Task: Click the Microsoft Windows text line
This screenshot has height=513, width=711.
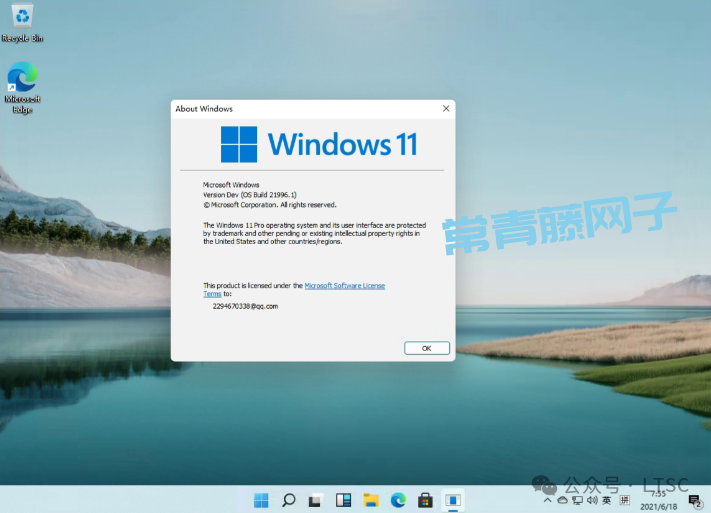Action: (x=231, y=185)
